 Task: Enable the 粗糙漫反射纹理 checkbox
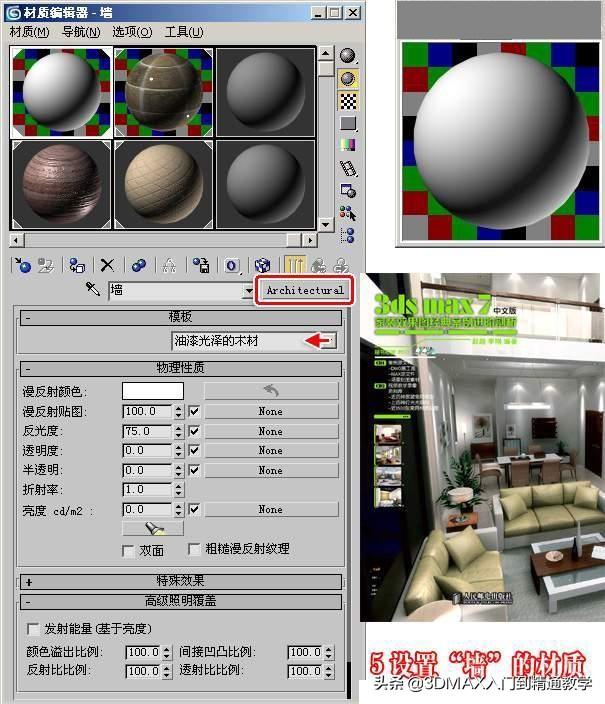pyautogui.click(x=194, y=550)
